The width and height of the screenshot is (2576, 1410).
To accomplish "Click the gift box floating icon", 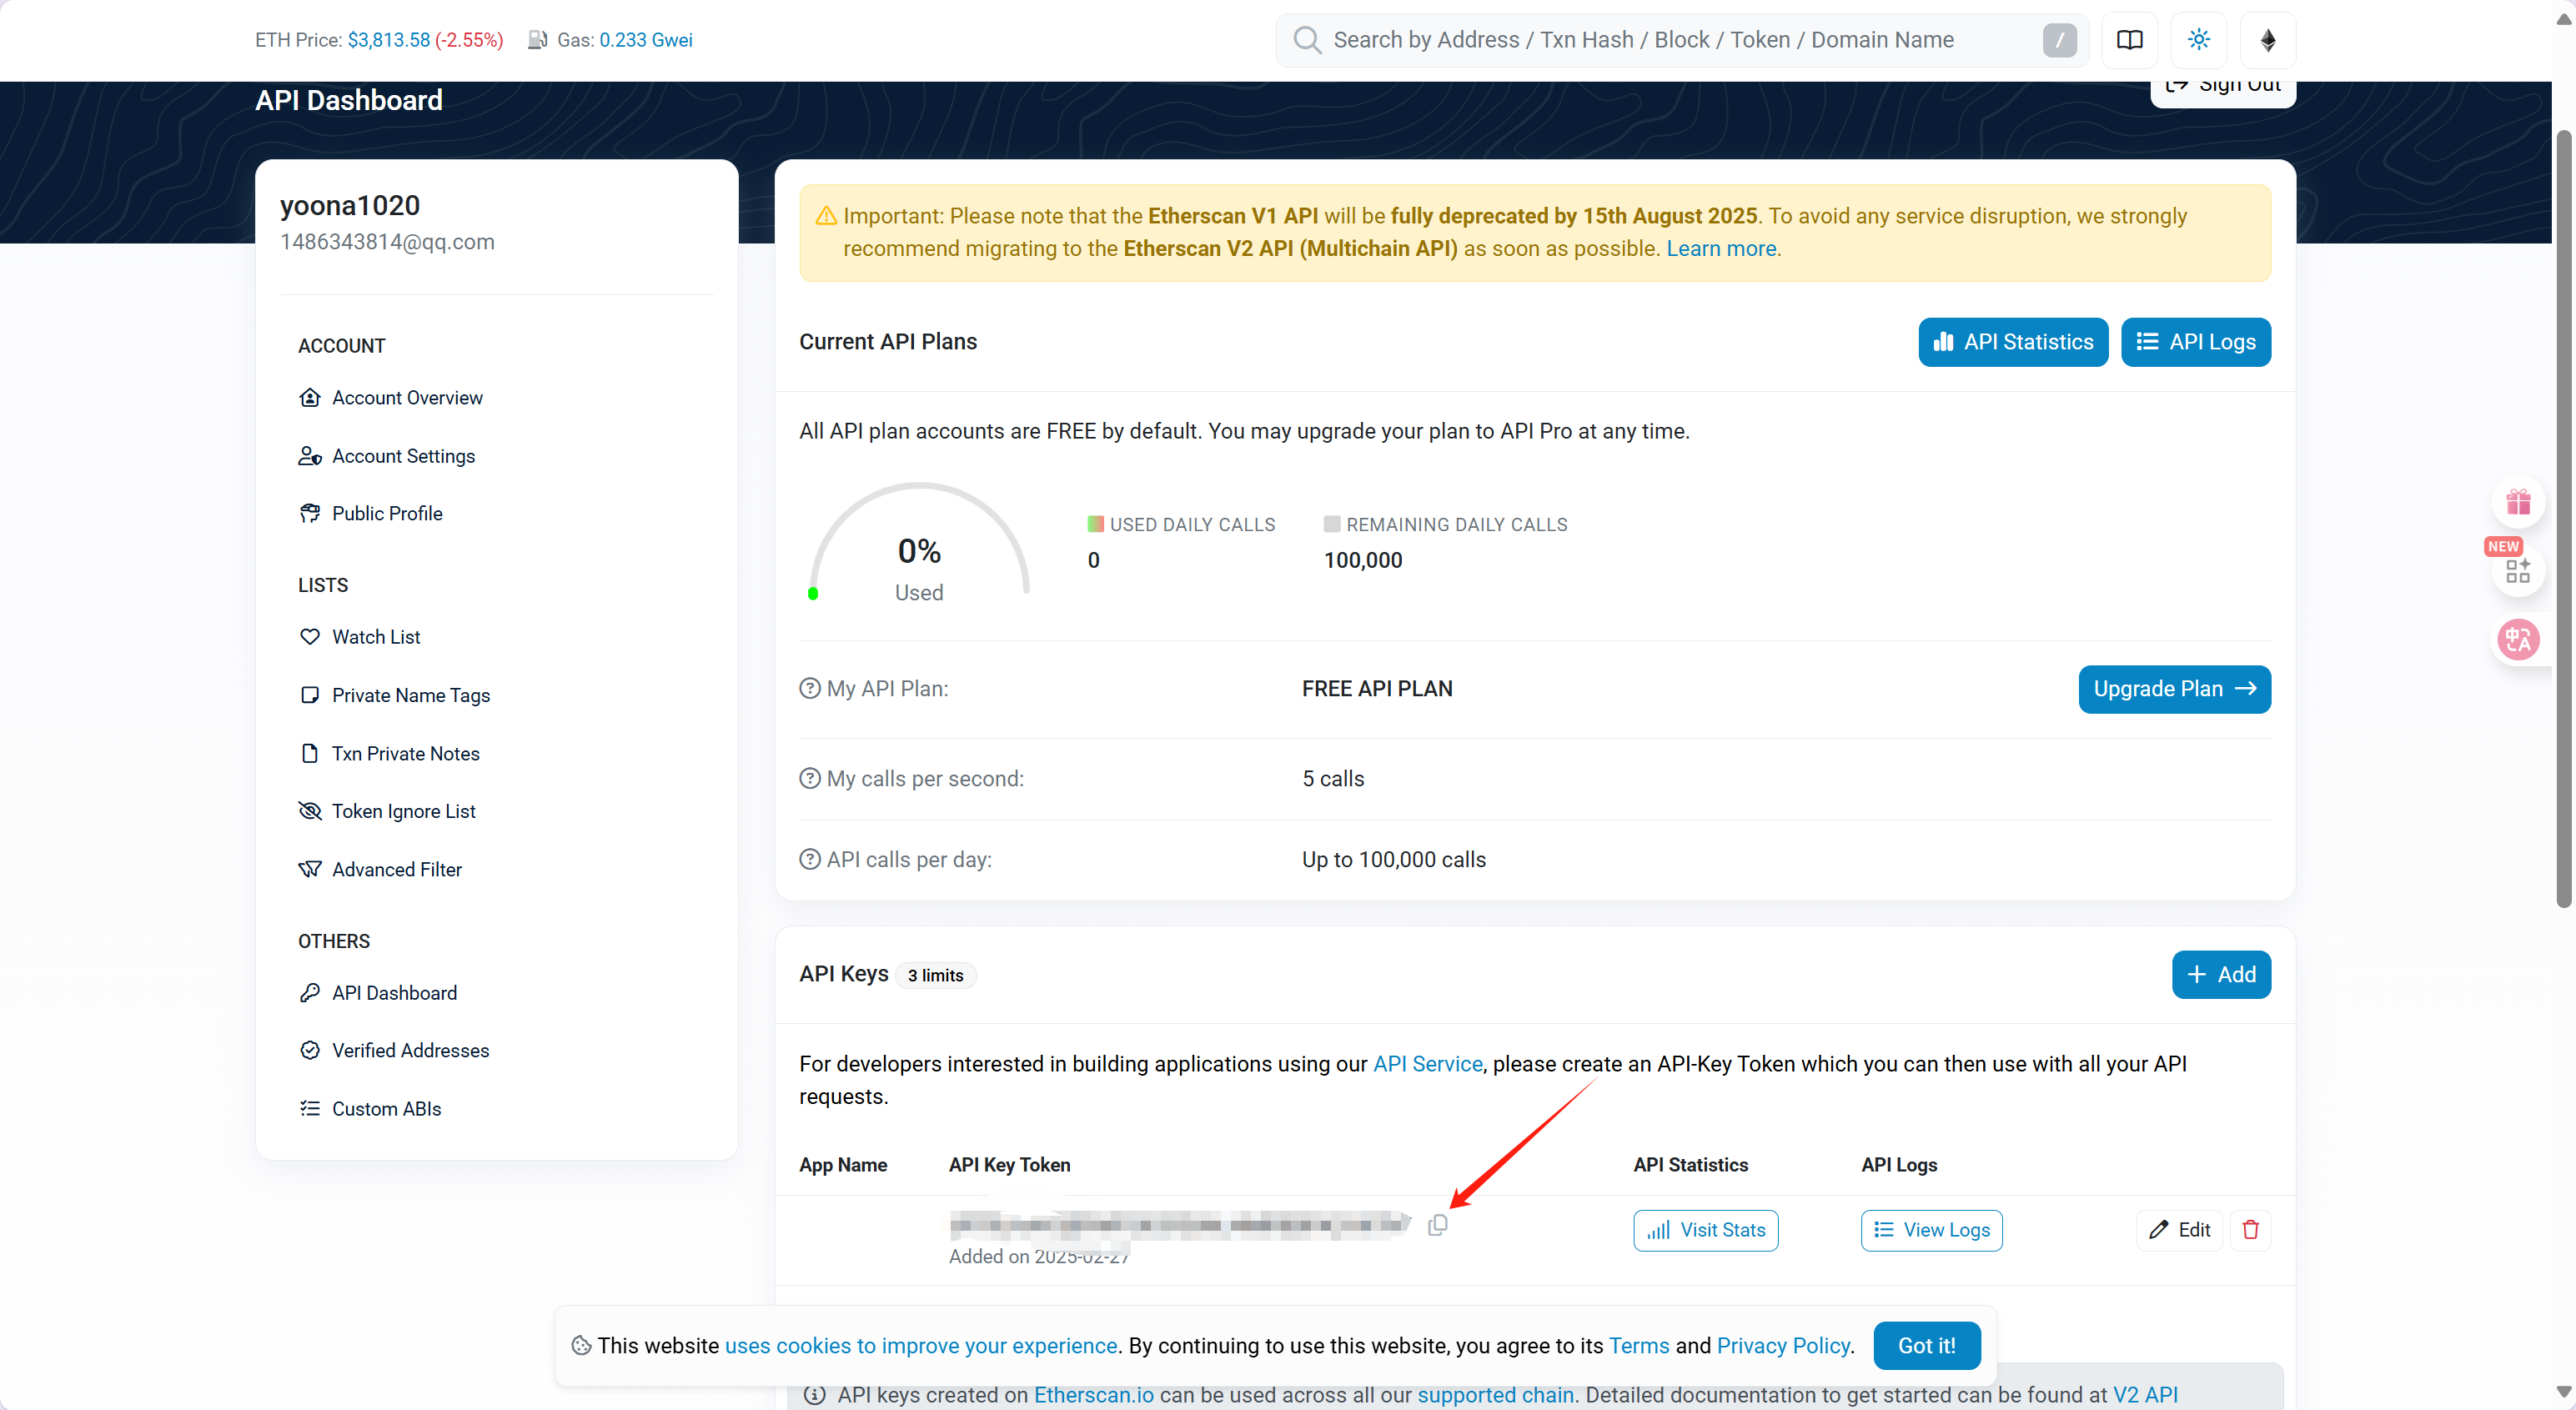I will tap(2517, 502).
